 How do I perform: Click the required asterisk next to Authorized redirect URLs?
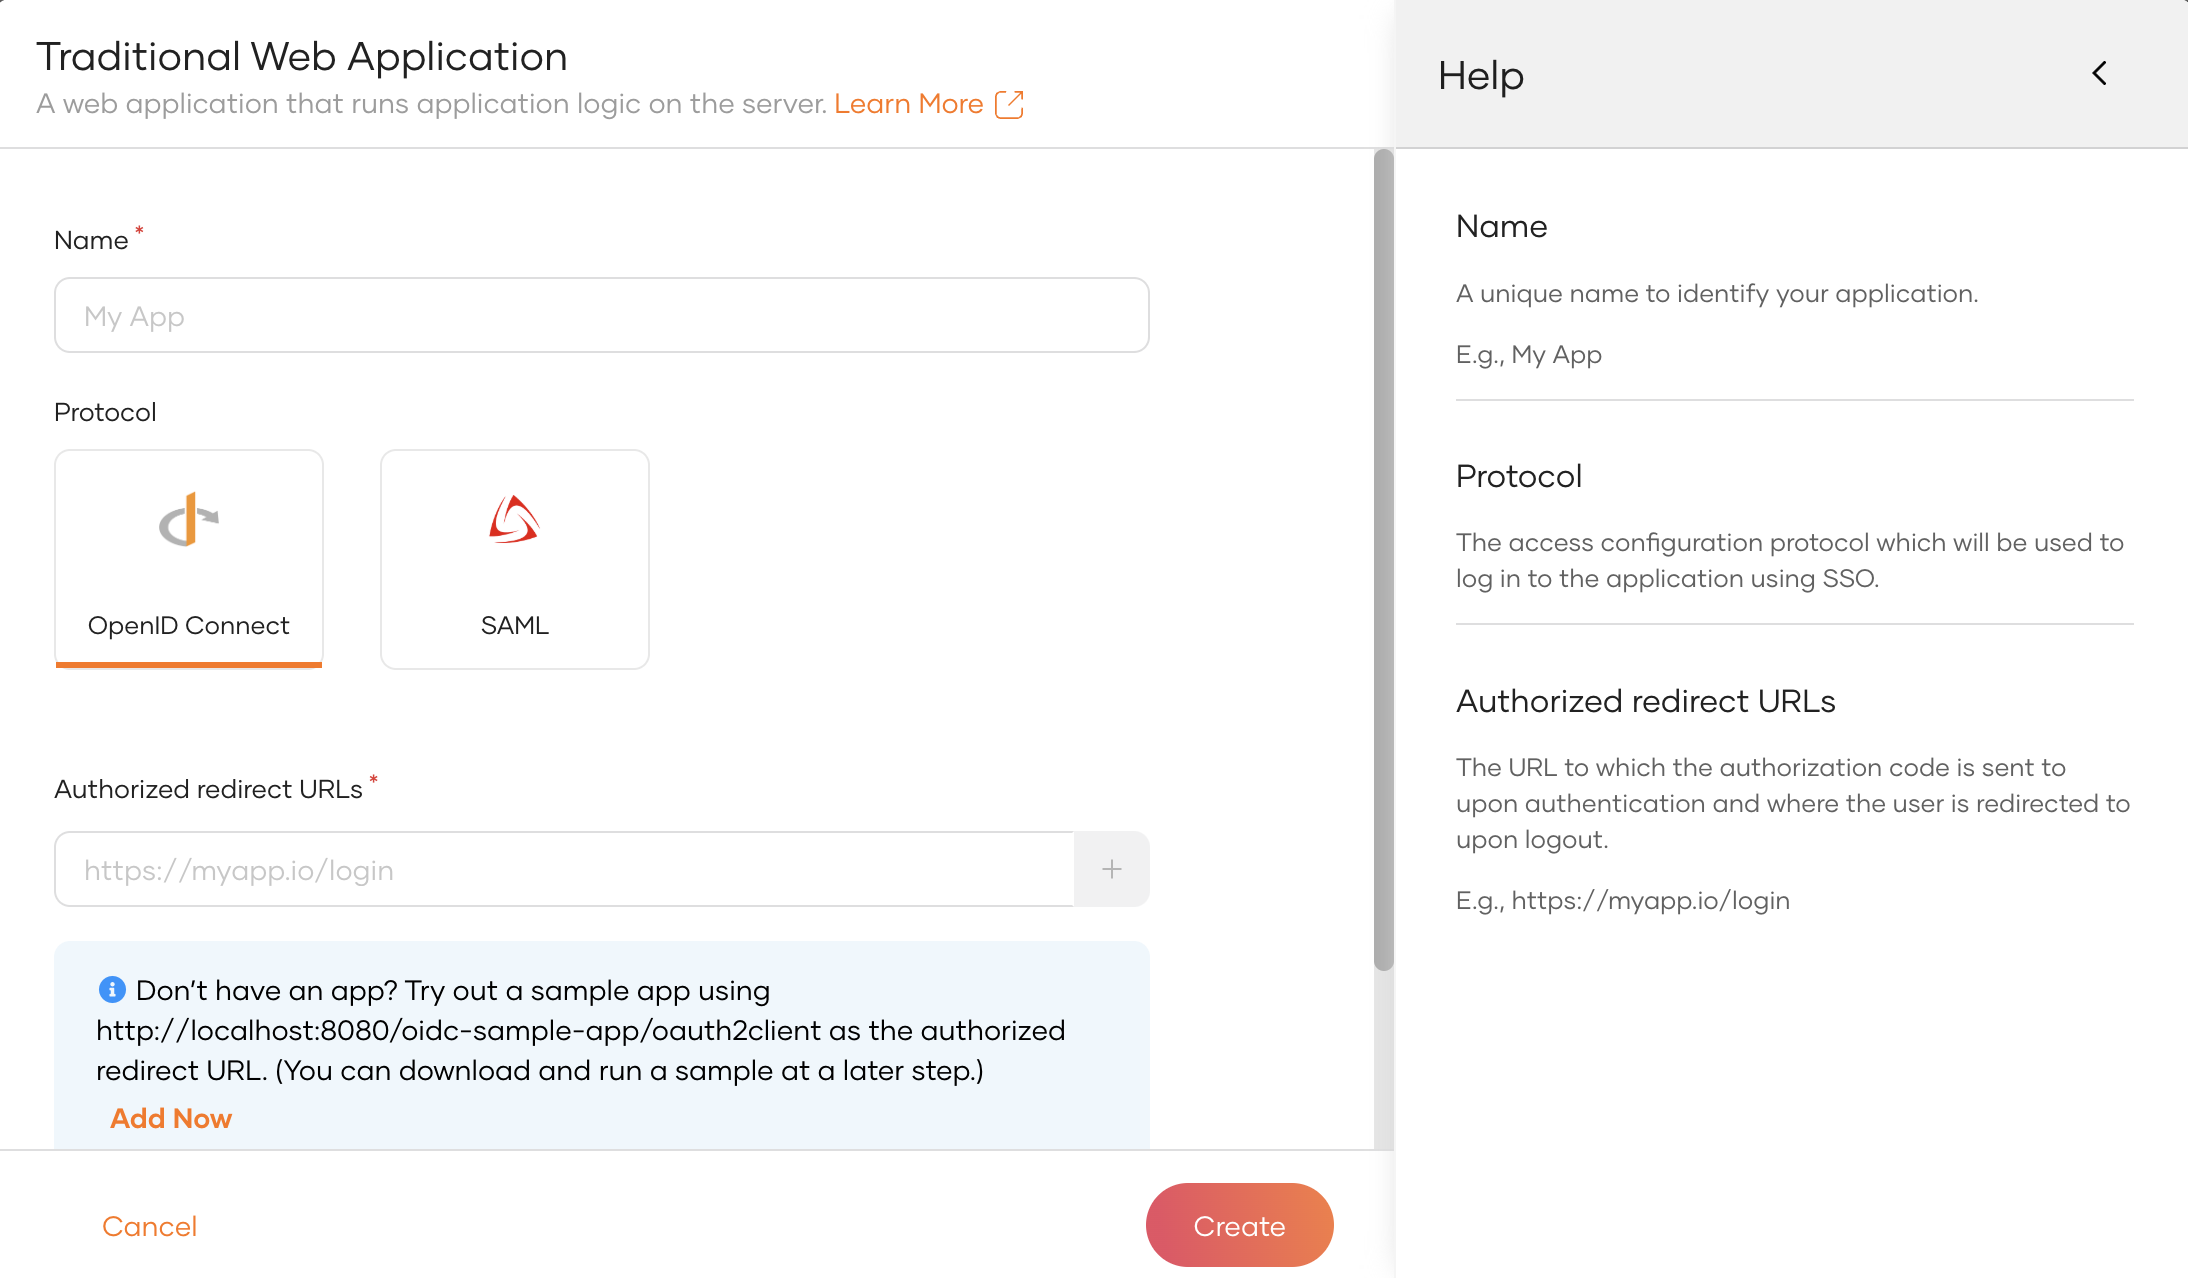click(375, 780)
